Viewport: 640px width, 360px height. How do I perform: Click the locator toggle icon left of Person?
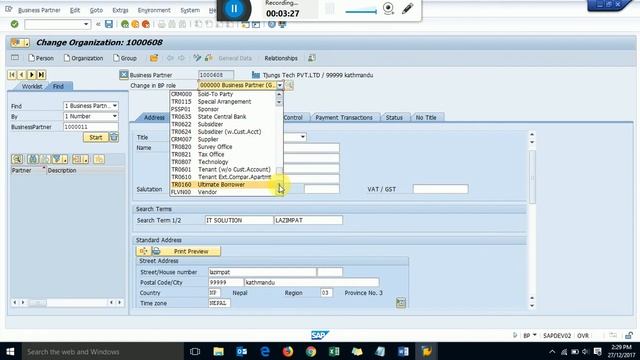[x=15, y=58]
